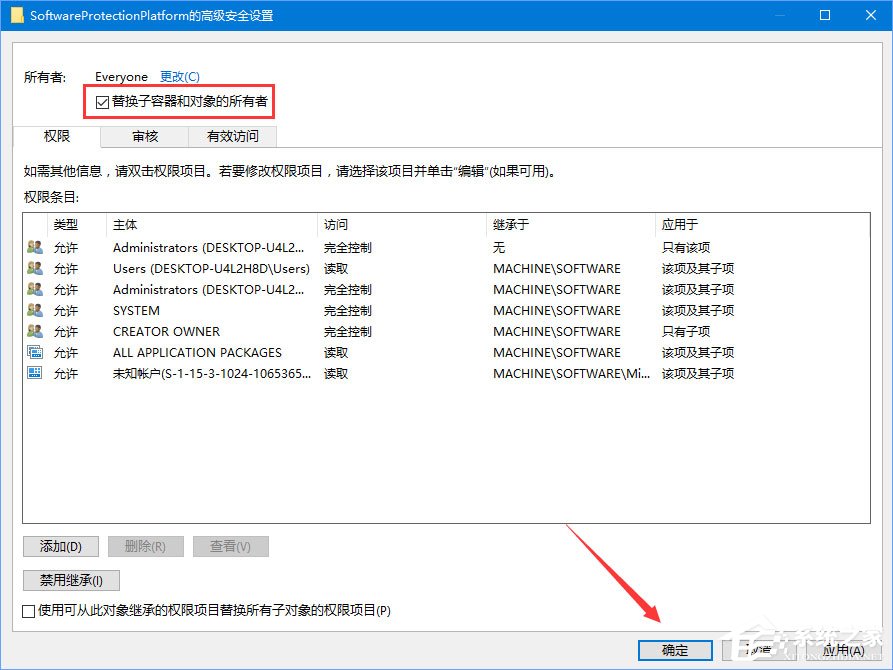The height and width of the screenshot is (670, 893).
Task: Switch to the 审核 tab
Action: pos(144,136)
